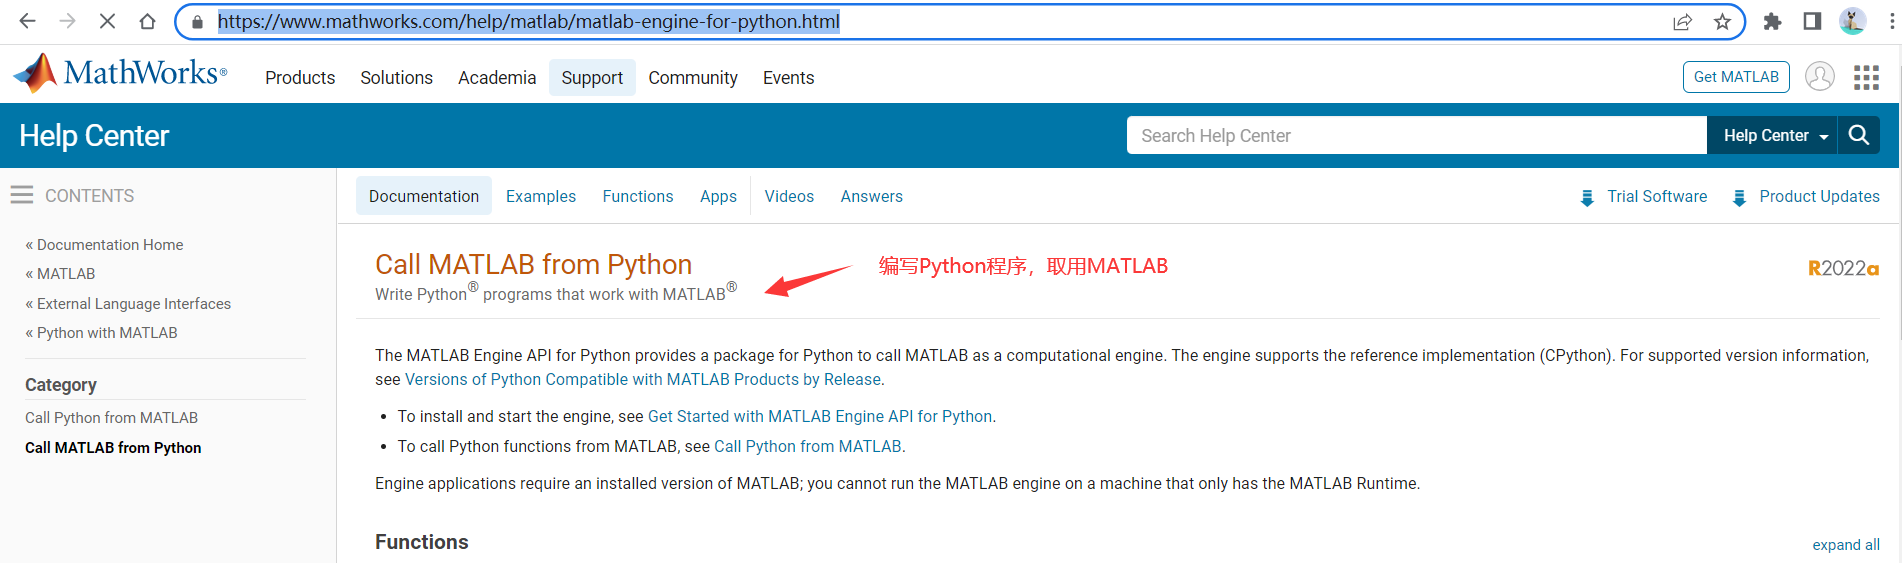
Task: Open the Trial Software link
Action: click(1657, 196)
